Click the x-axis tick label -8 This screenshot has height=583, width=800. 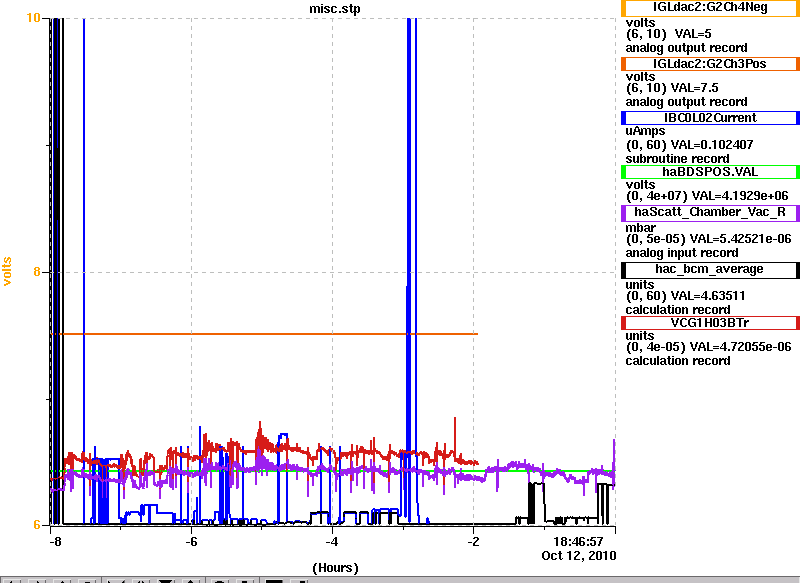(55, 541)
